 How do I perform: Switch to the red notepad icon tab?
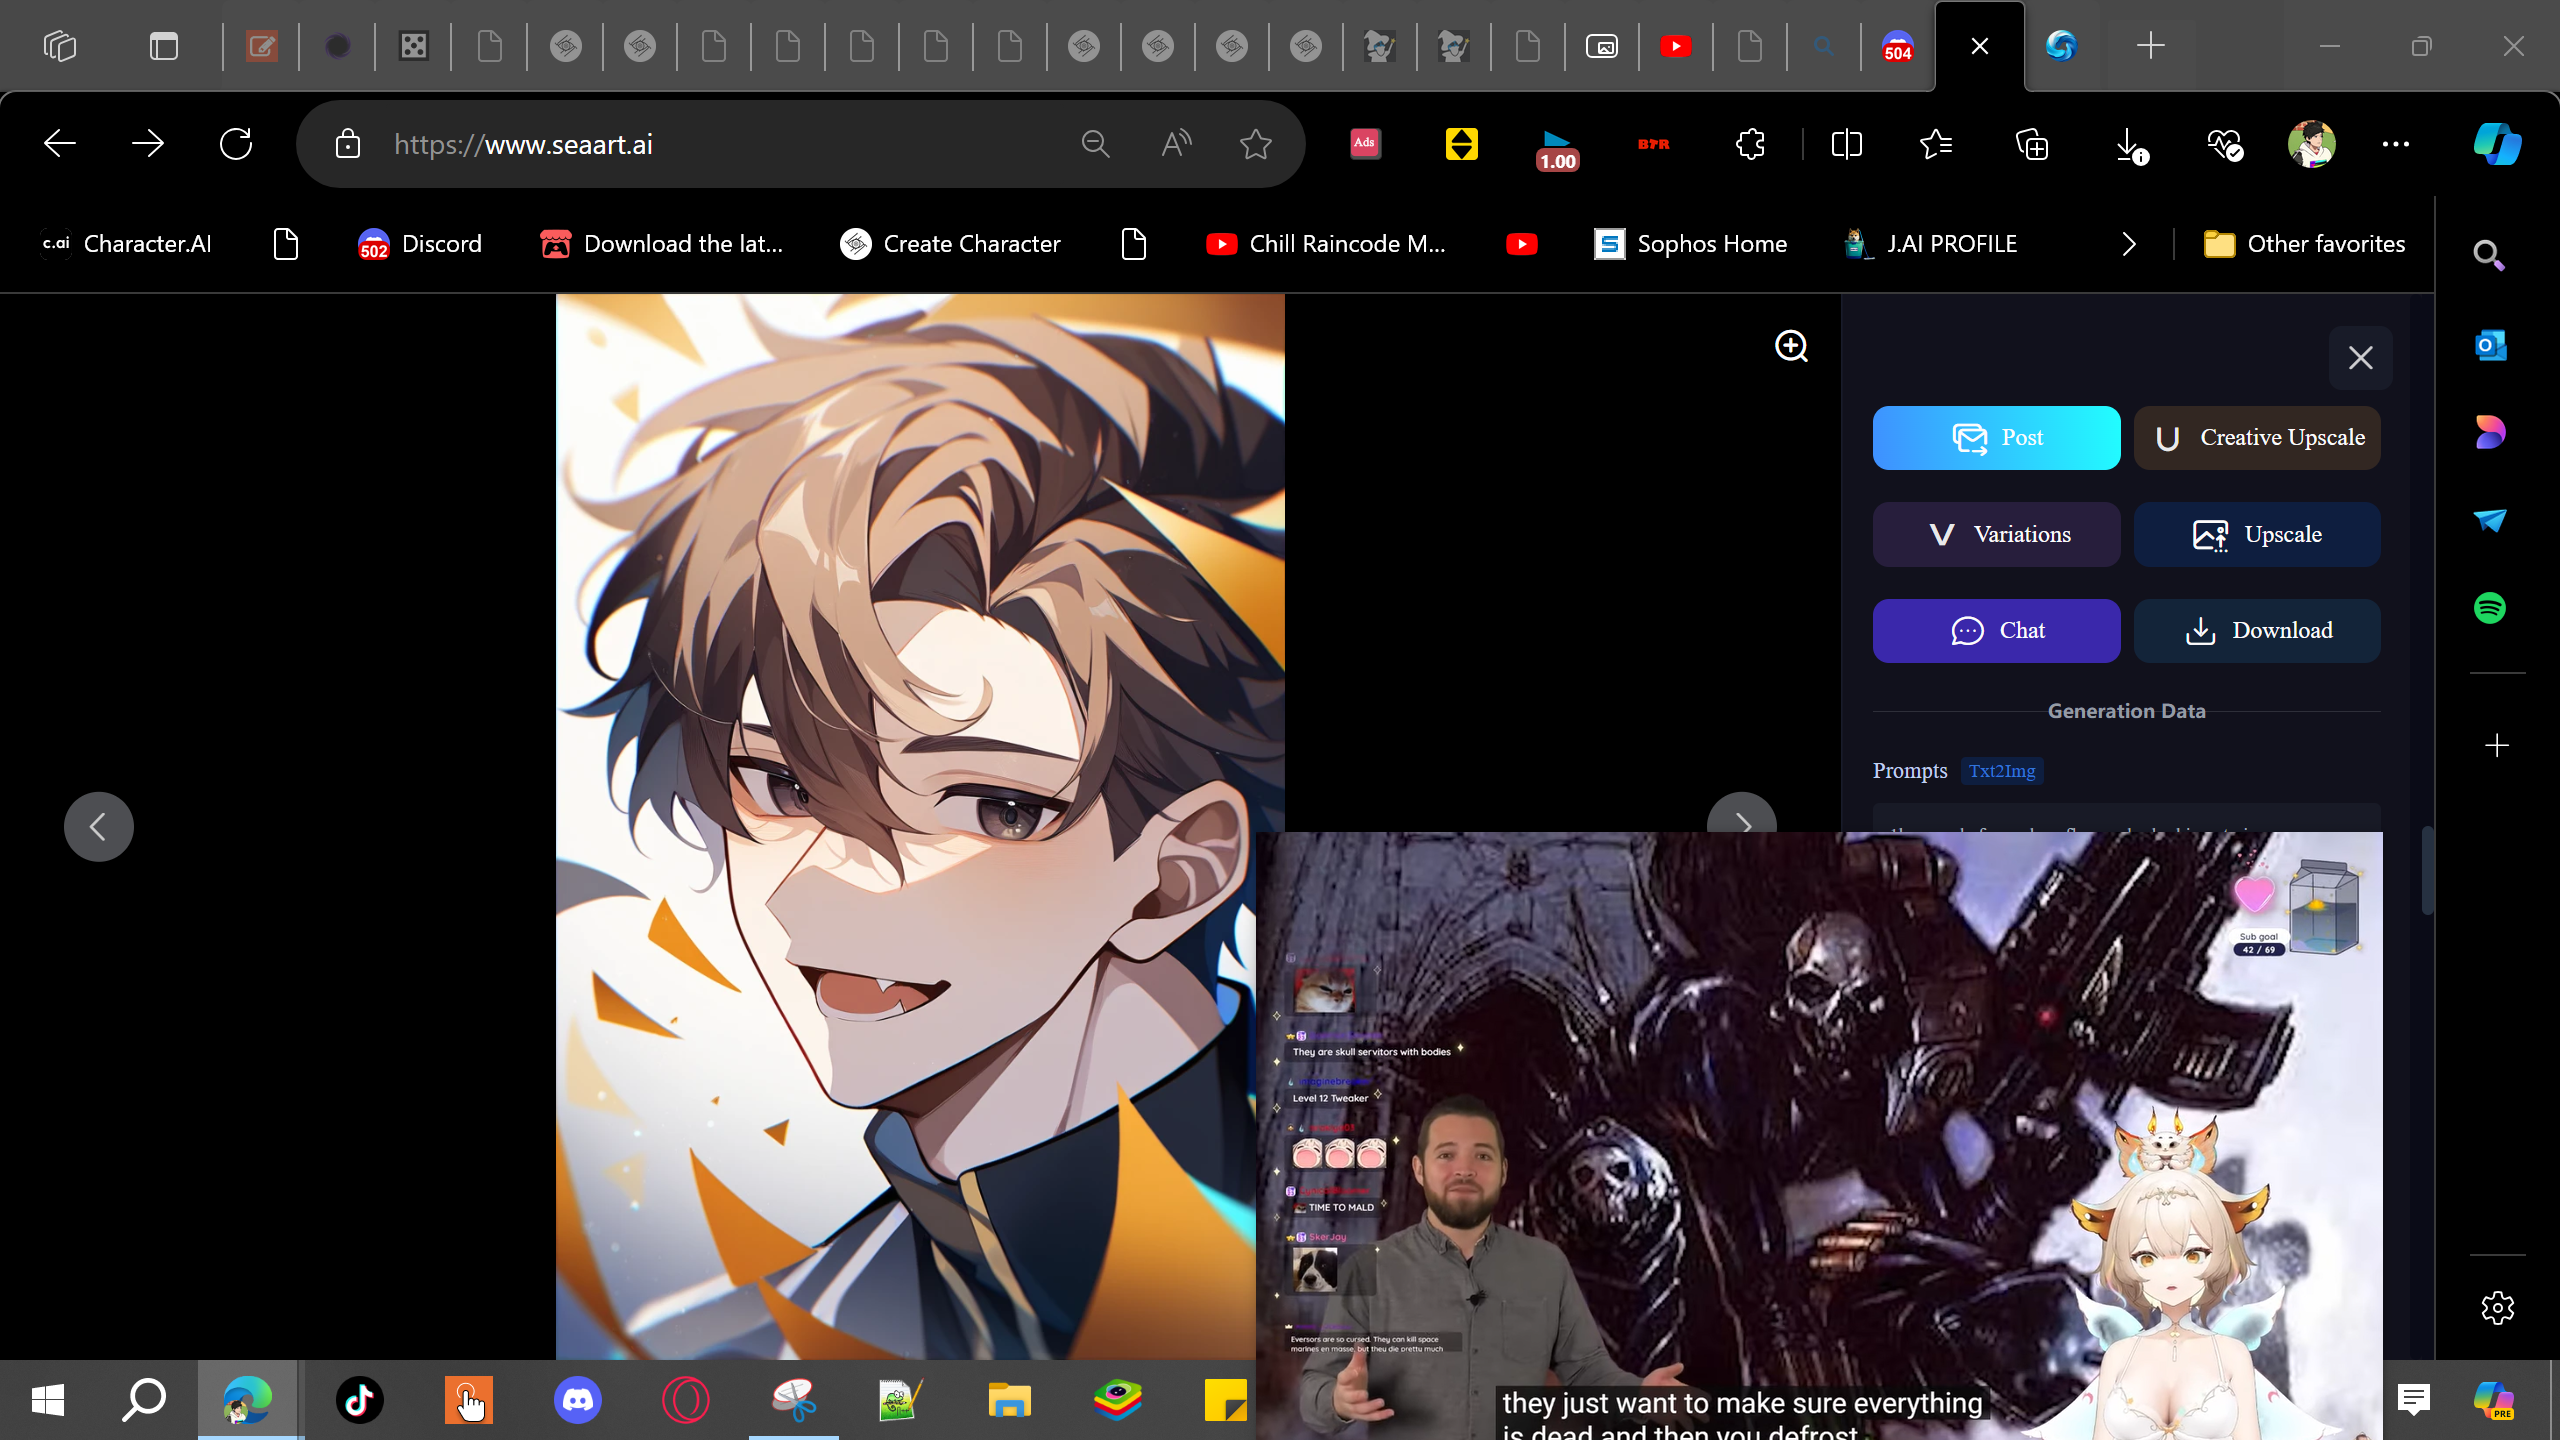tap(262, 46)
